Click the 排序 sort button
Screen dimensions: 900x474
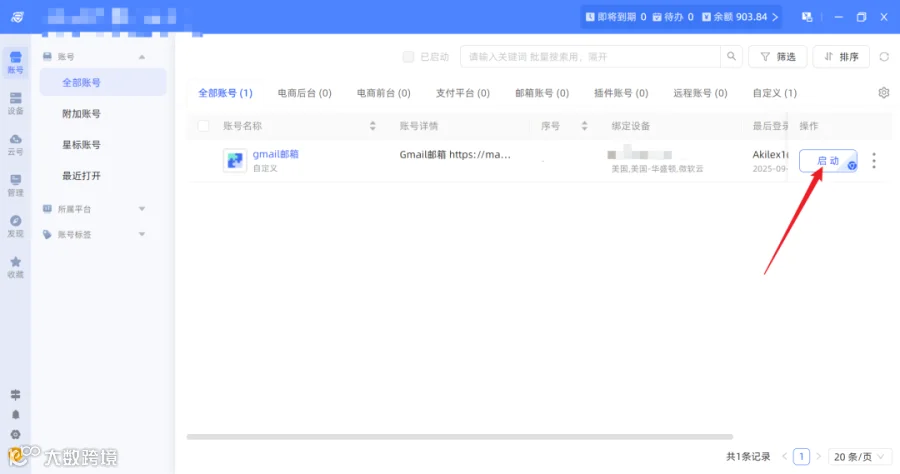tap(841, 57)
